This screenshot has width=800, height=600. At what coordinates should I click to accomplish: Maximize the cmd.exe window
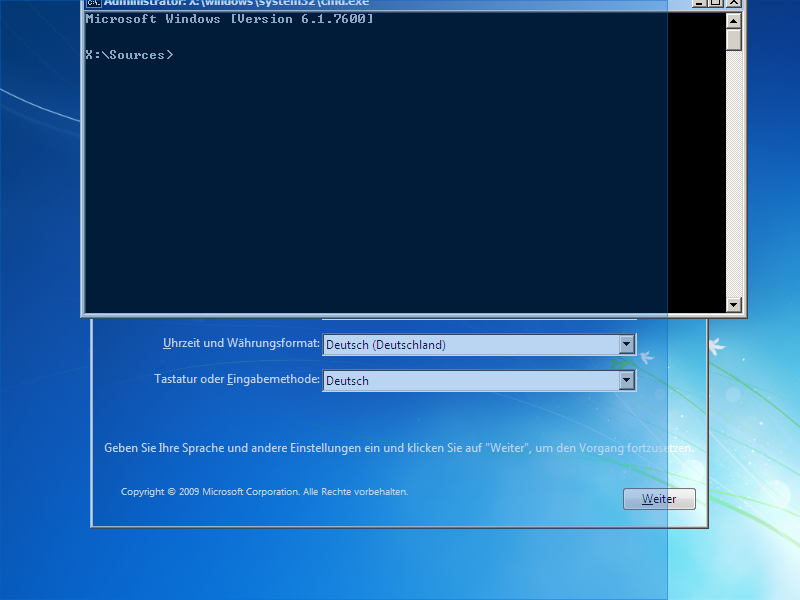[x=716, y=3]
